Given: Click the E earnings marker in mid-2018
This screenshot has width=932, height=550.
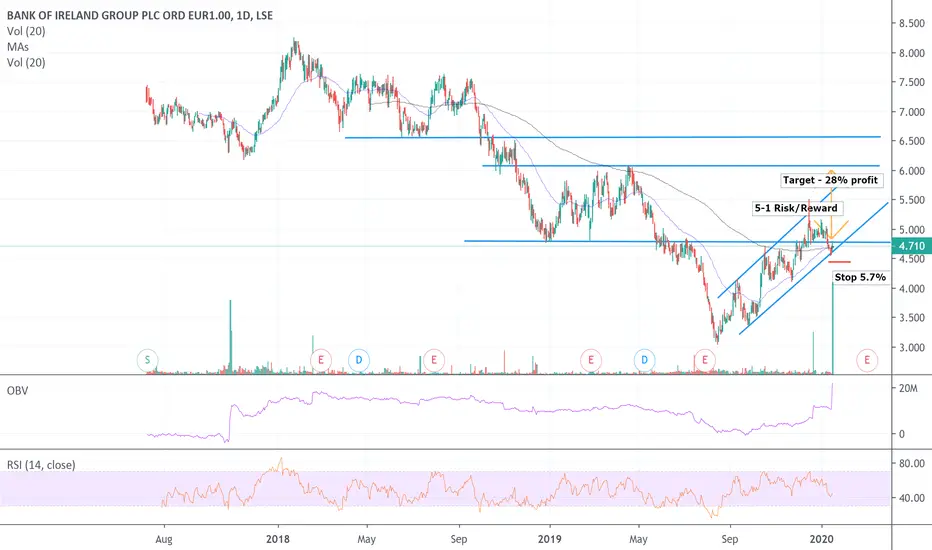Looking at the screenshot, I should click(434, 360).
